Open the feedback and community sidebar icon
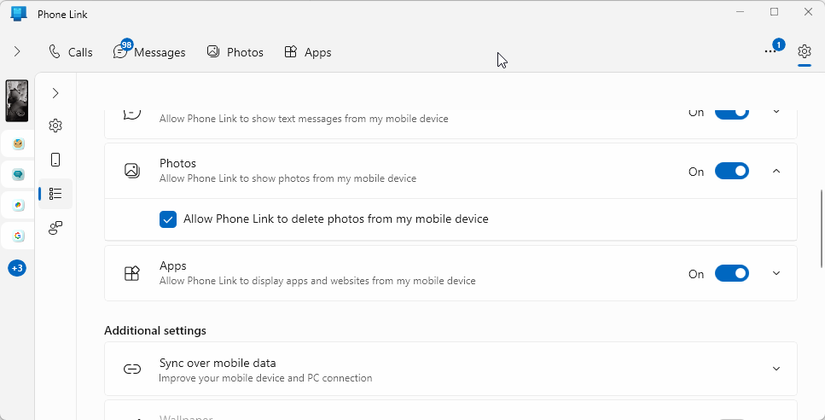The image size is (825, 420). pyautogui.click(x=56, y=228)
